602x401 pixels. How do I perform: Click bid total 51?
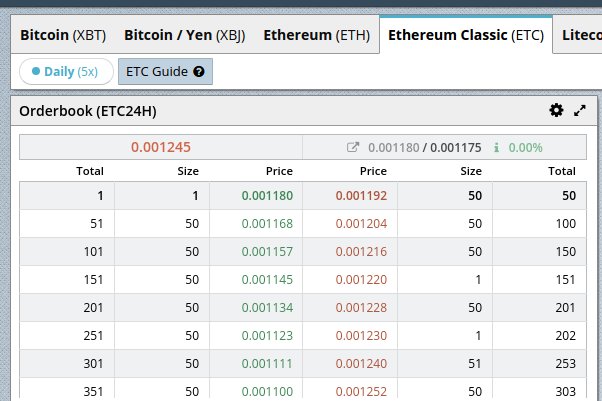click(x=97, y=224)
